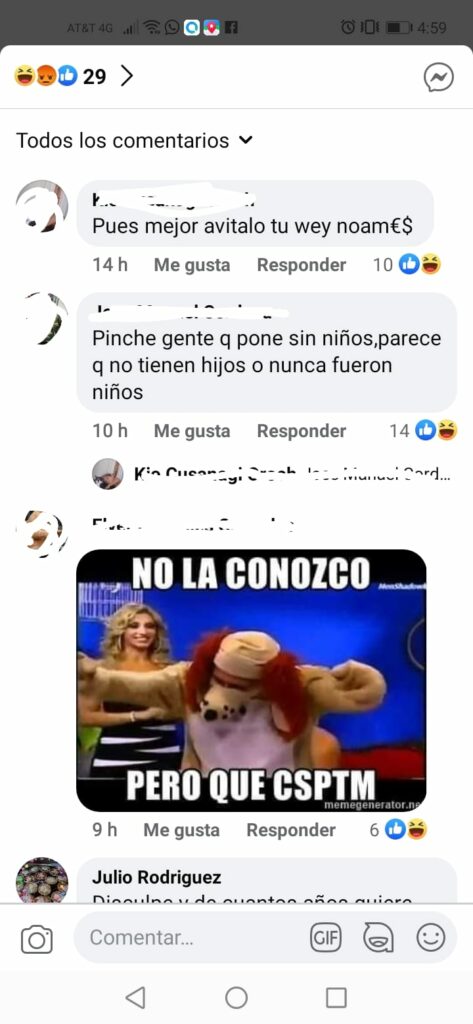473x1024 pixels.
Task: Reply to the 9 h meme comment
Action: 291,830
